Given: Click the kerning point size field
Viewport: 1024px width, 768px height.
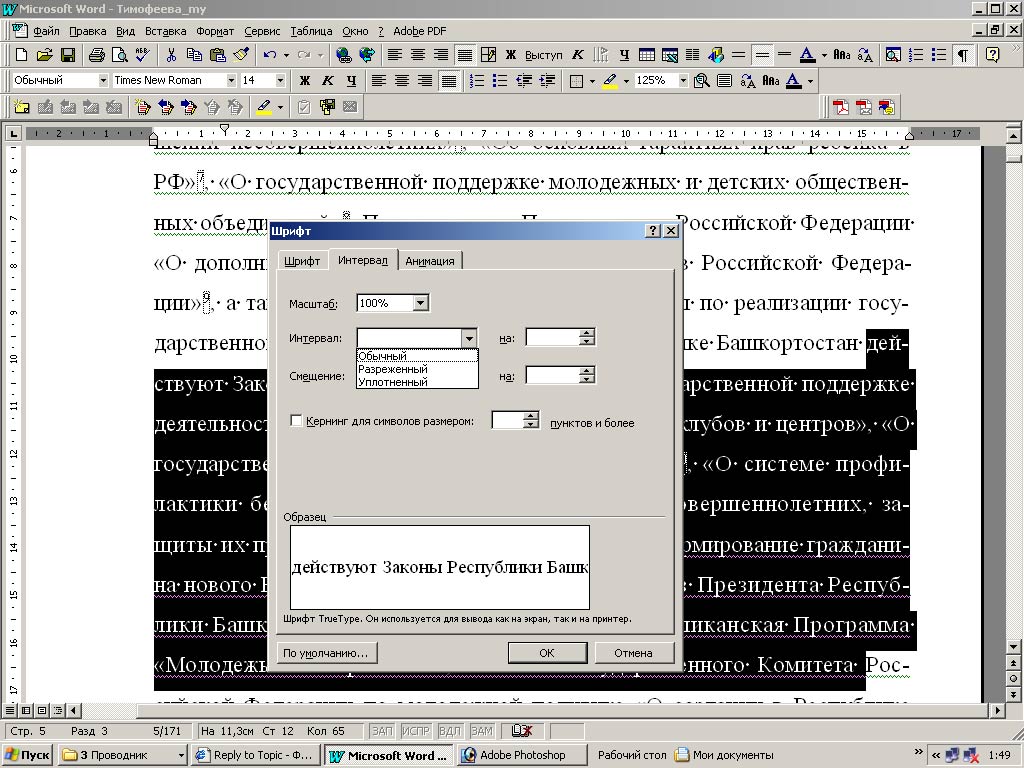Looking at the screenshot, I should click(x=508, y=421).
